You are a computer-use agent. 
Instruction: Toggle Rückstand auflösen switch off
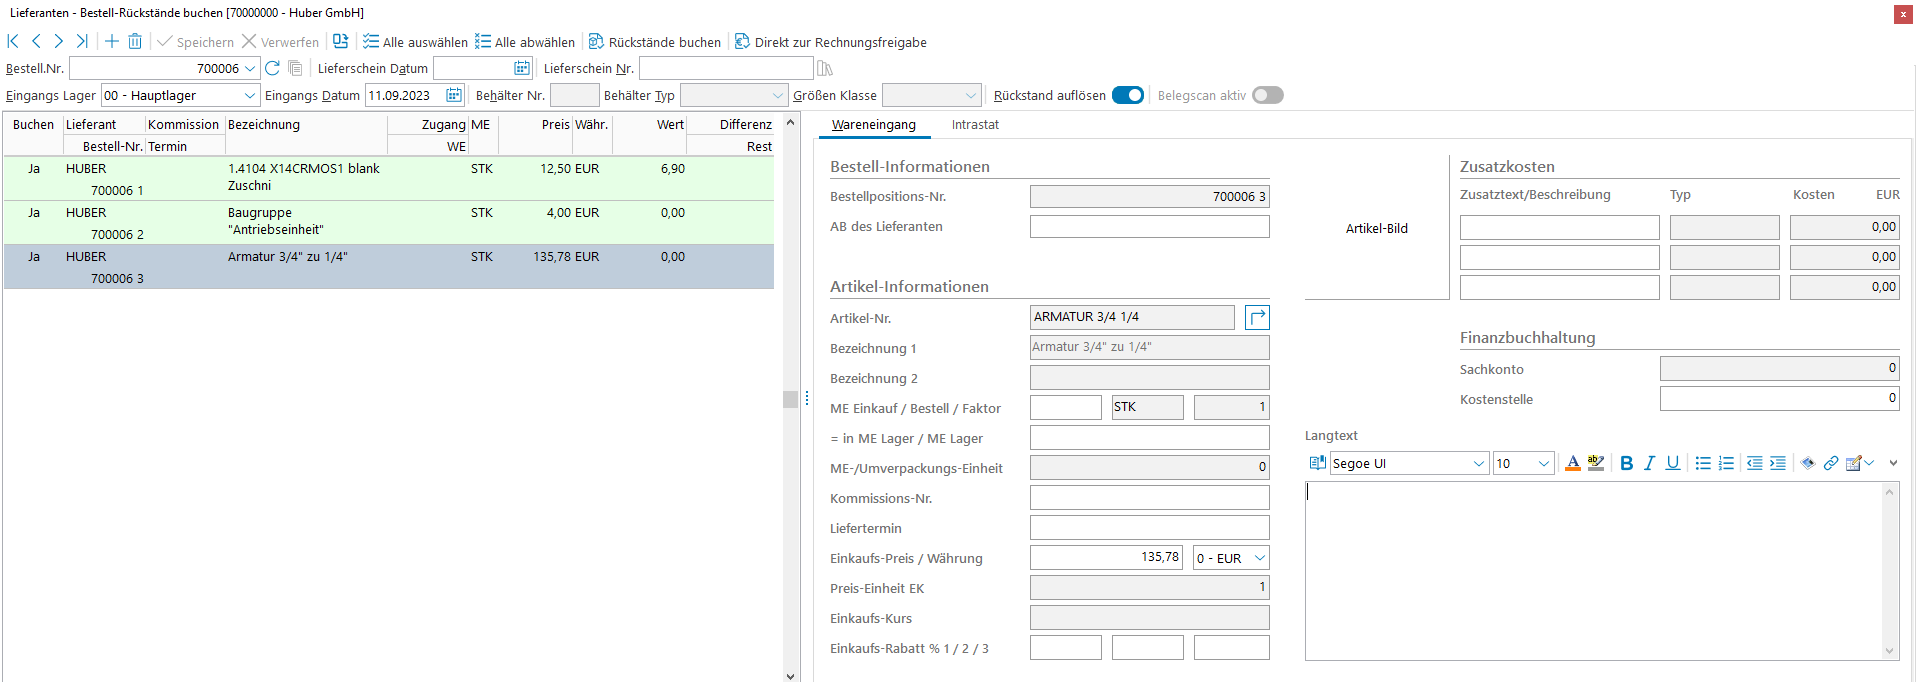[x=1127, y=95]
